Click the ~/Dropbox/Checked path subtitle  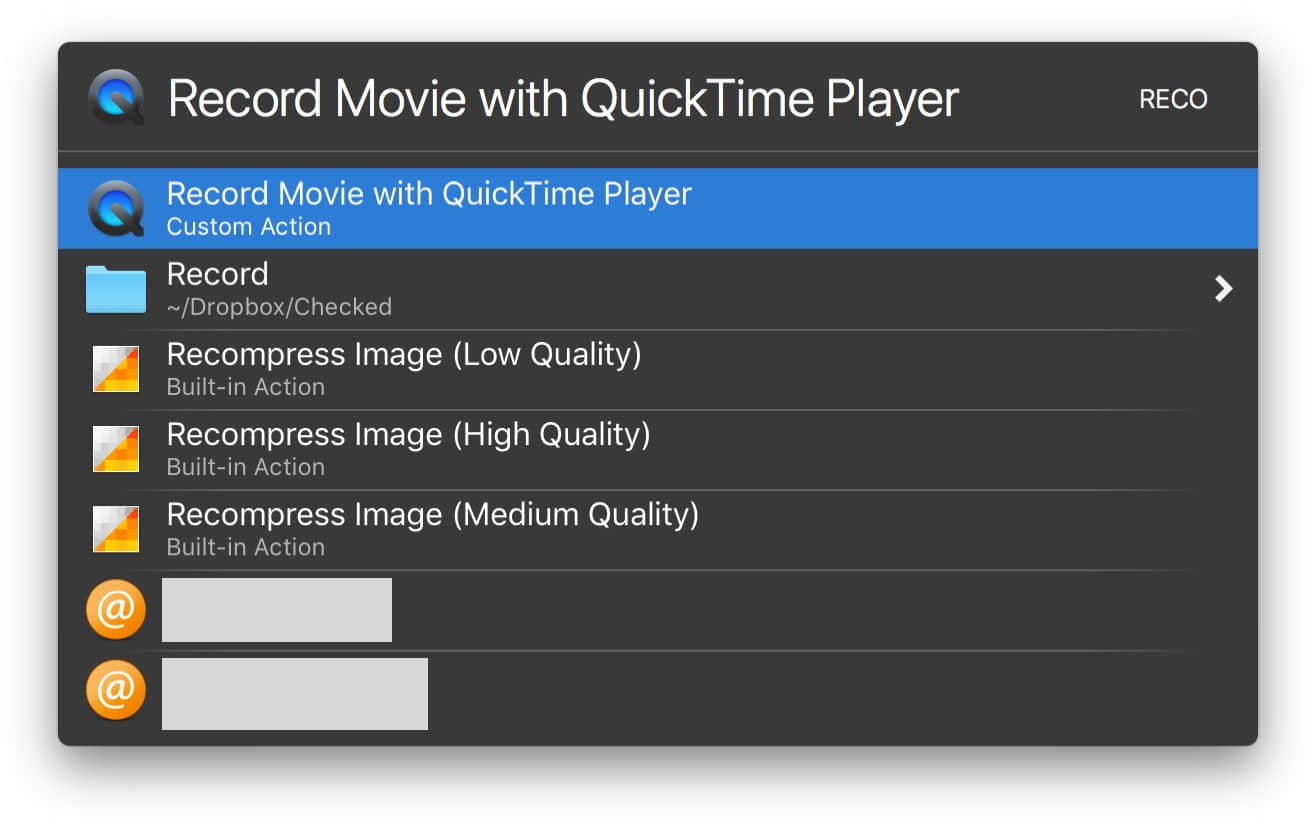[x=279, y=307]
